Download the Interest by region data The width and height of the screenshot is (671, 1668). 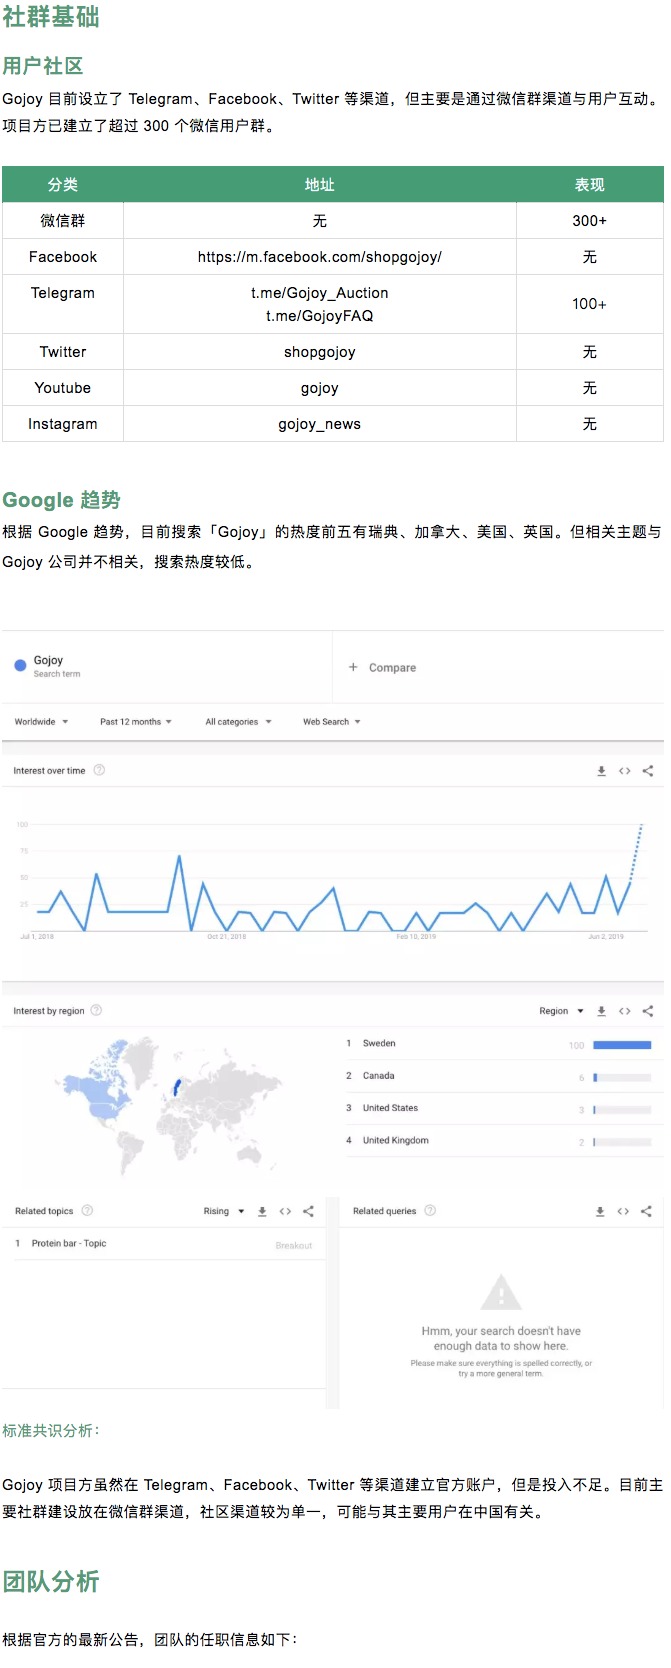[x=601, y=1011]
